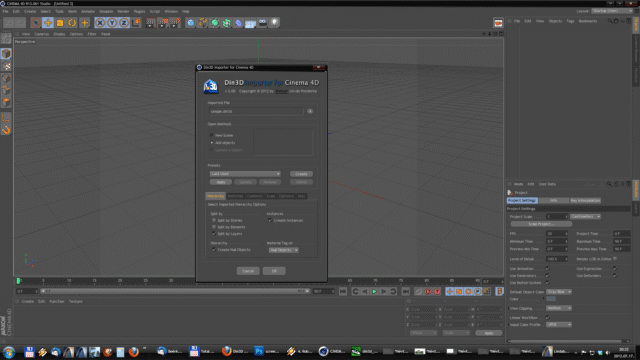Image resolution: width=640 pixels, height=360 pixels.
Task: Click the Apply preset button
Action: 221,182
